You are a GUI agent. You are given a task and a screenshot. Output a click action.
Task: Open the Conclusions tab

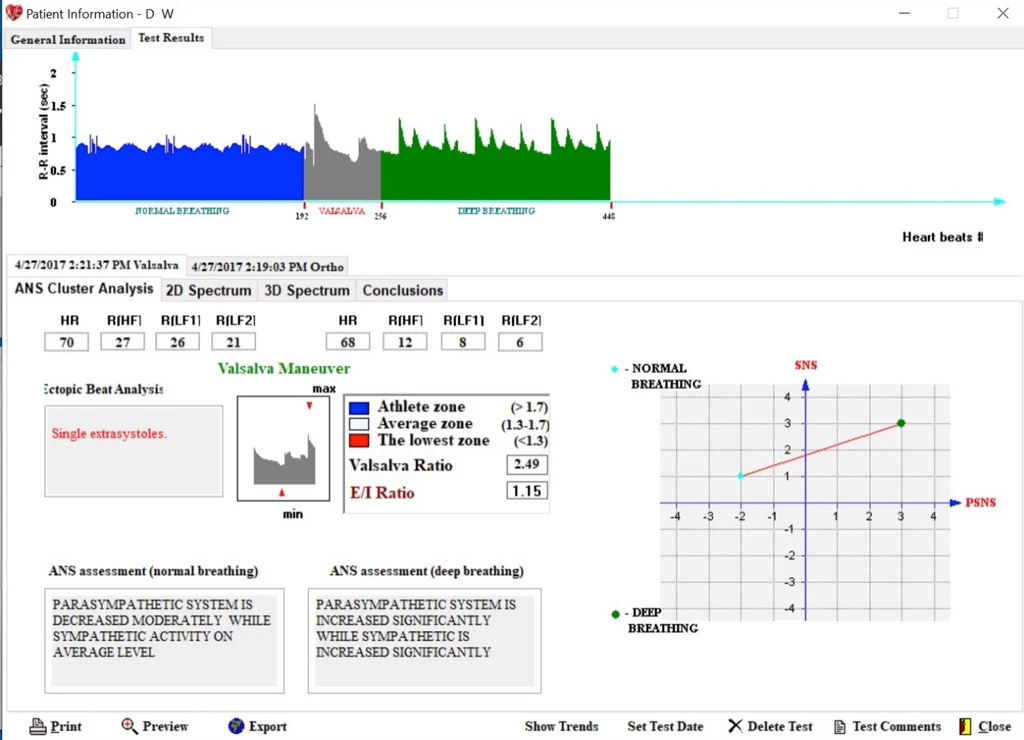pos(403,291)
